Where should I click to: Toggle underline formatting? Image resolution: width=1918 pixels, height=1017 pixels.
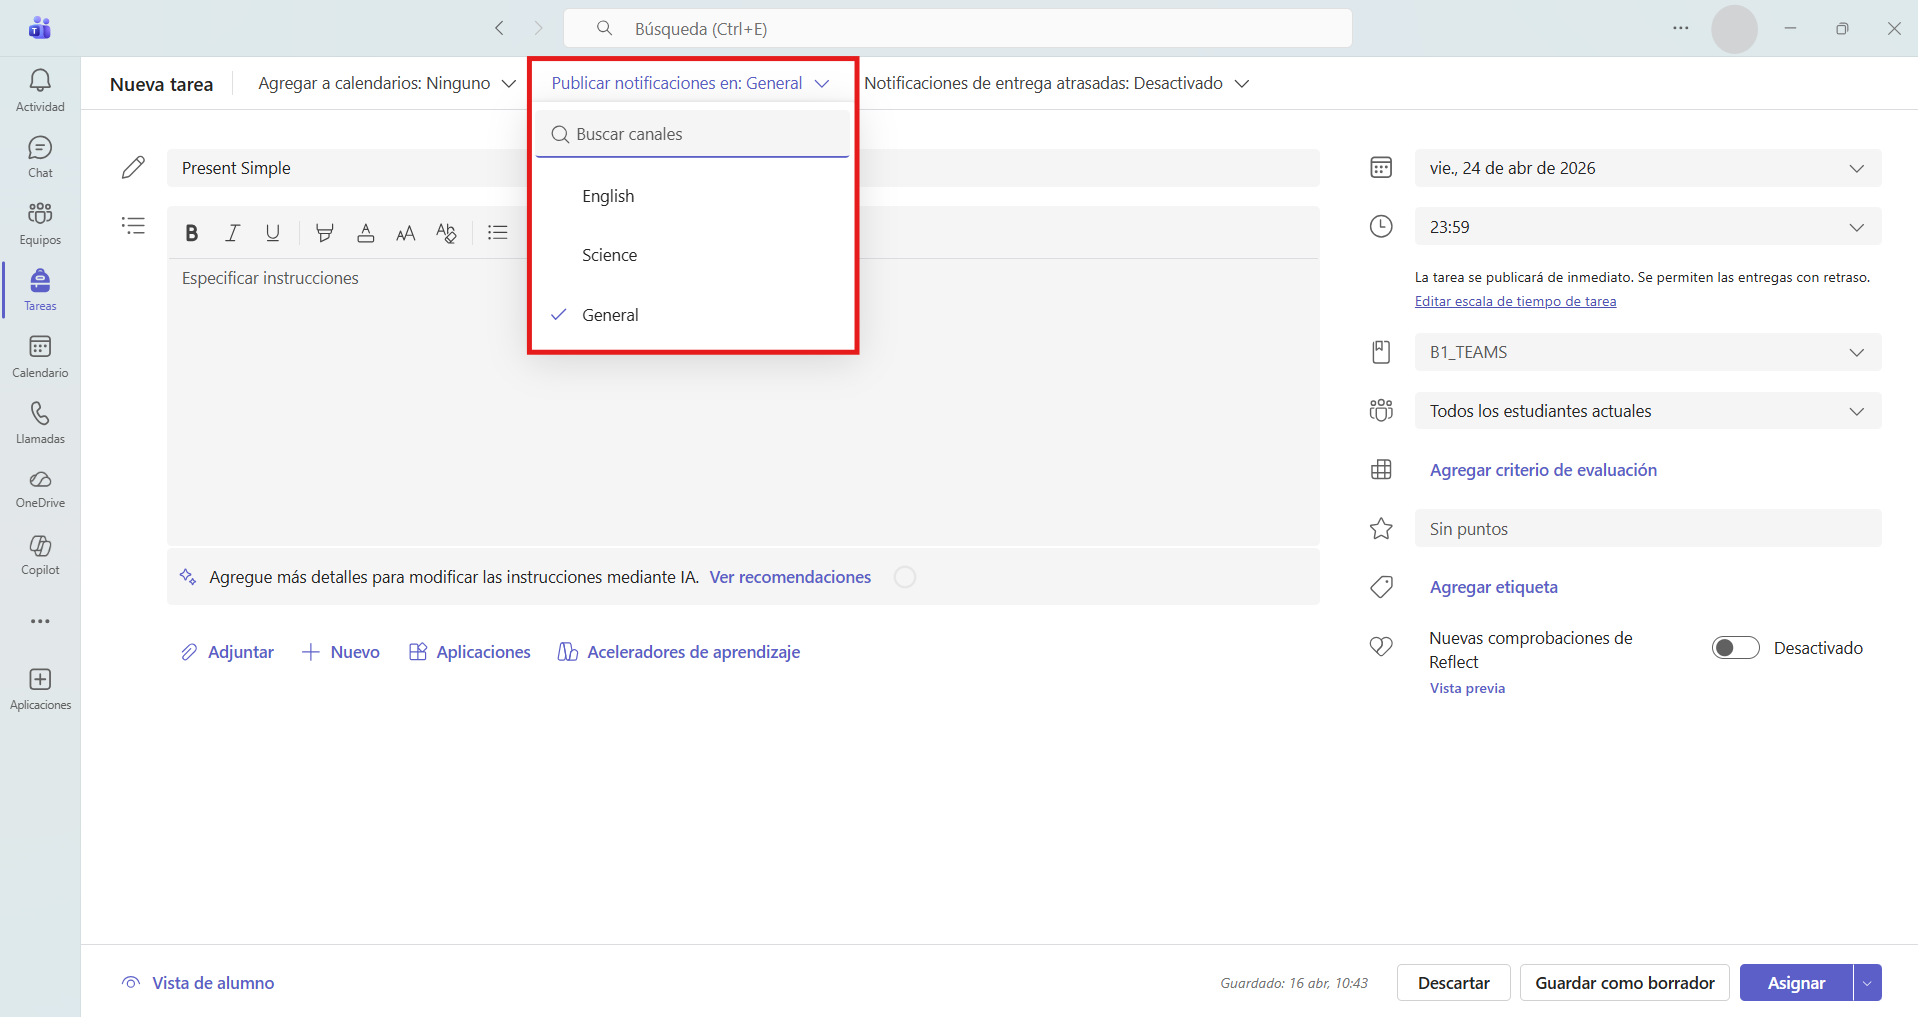pyautogui.click(x=272, y=233)
